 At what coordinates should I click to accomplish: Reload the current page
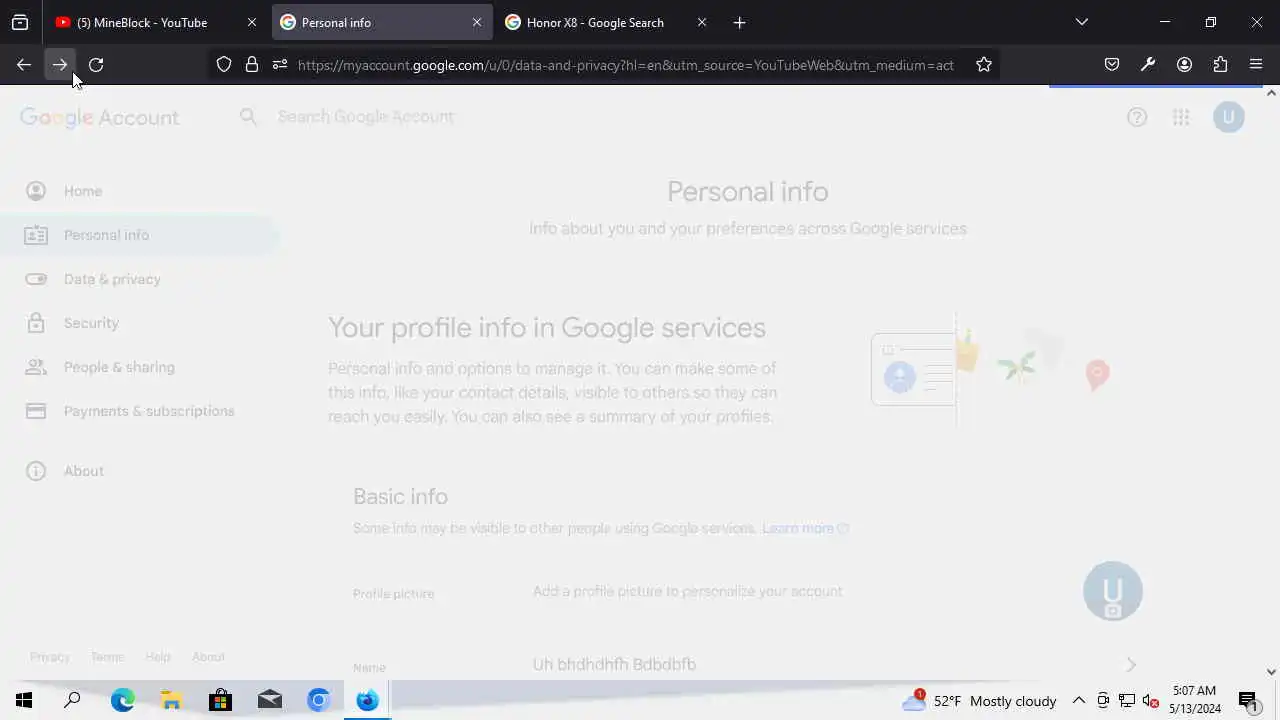96,64
